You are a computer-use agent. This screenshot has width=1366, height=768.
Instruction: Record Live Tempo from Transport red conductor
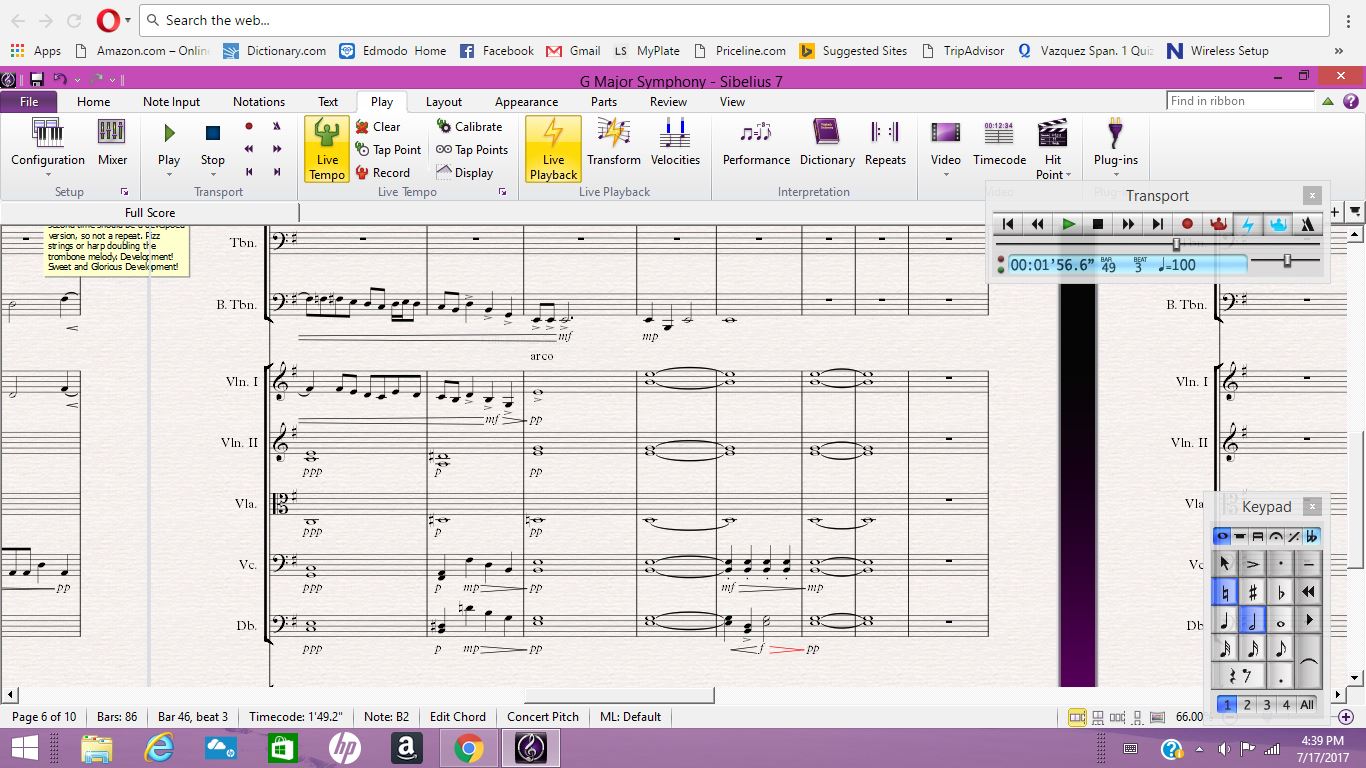tap(1218, 224)
